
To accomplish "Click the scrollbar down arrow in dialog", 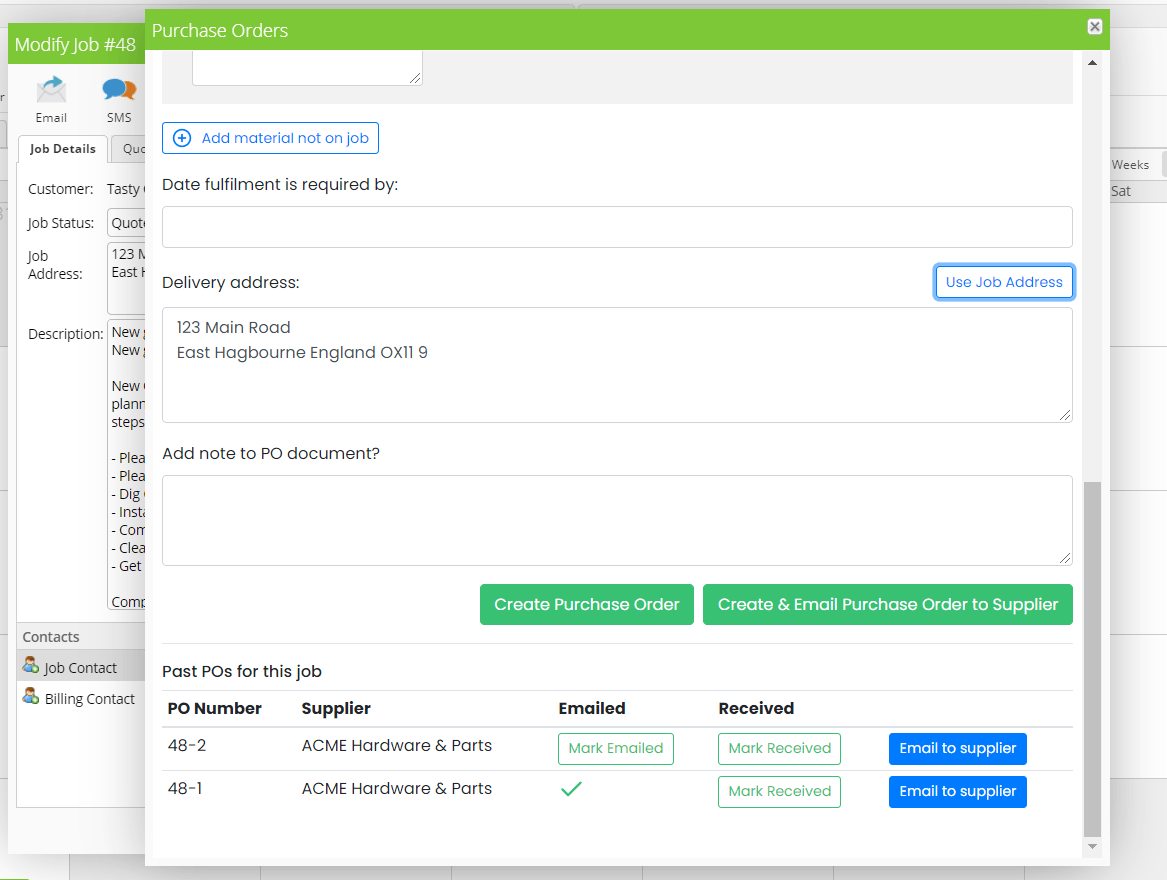I will [x=1092, y=846].
